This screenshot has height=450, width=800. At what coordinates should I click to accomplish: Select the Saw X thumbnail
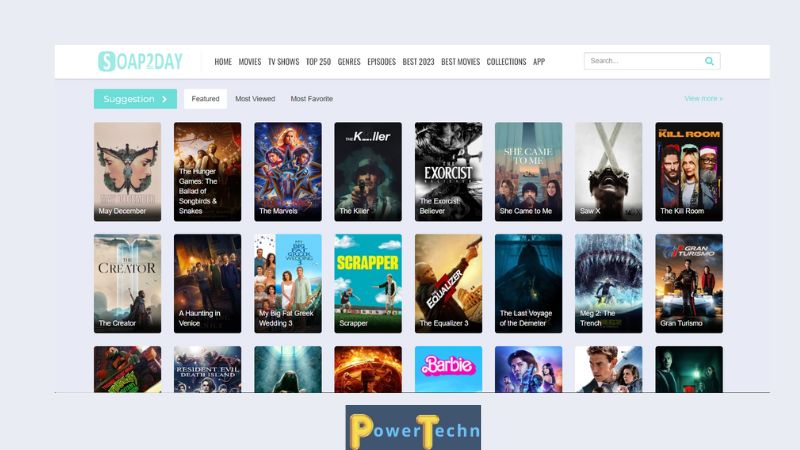point(608,171)
